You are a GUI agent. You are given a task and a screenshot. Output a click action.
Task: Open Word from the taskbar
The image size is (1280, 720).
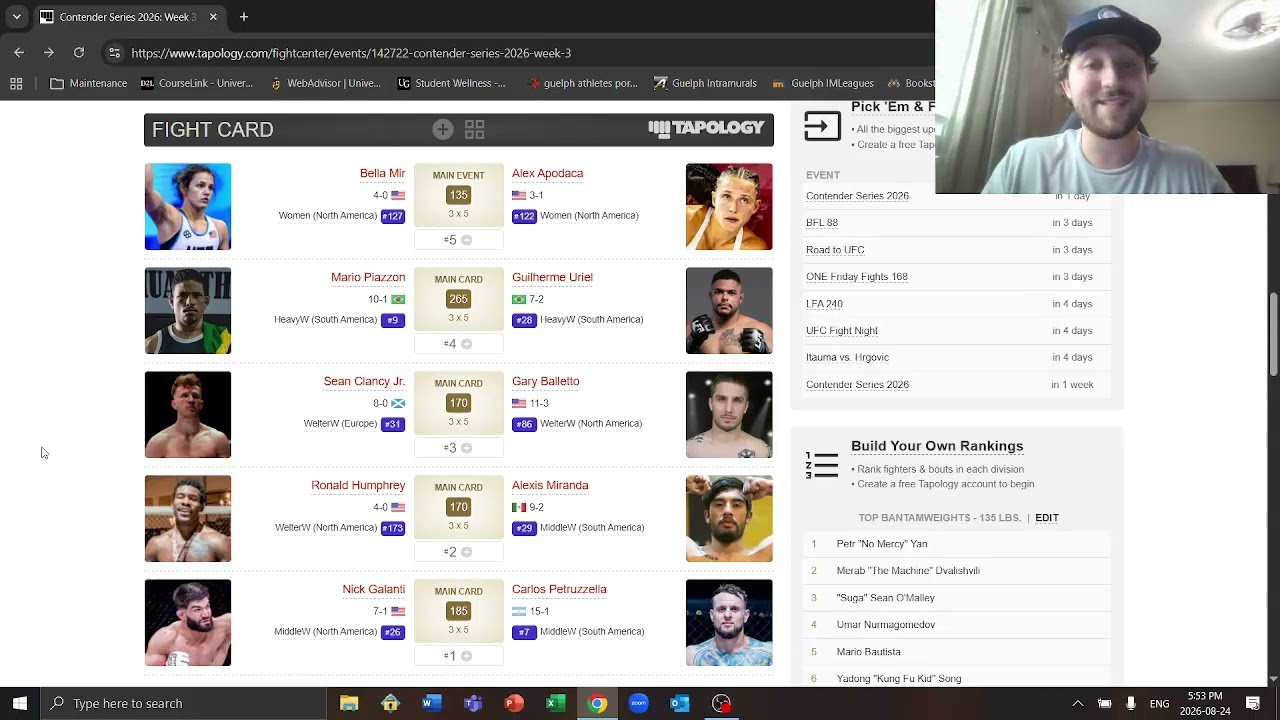[x=431, y=703]
